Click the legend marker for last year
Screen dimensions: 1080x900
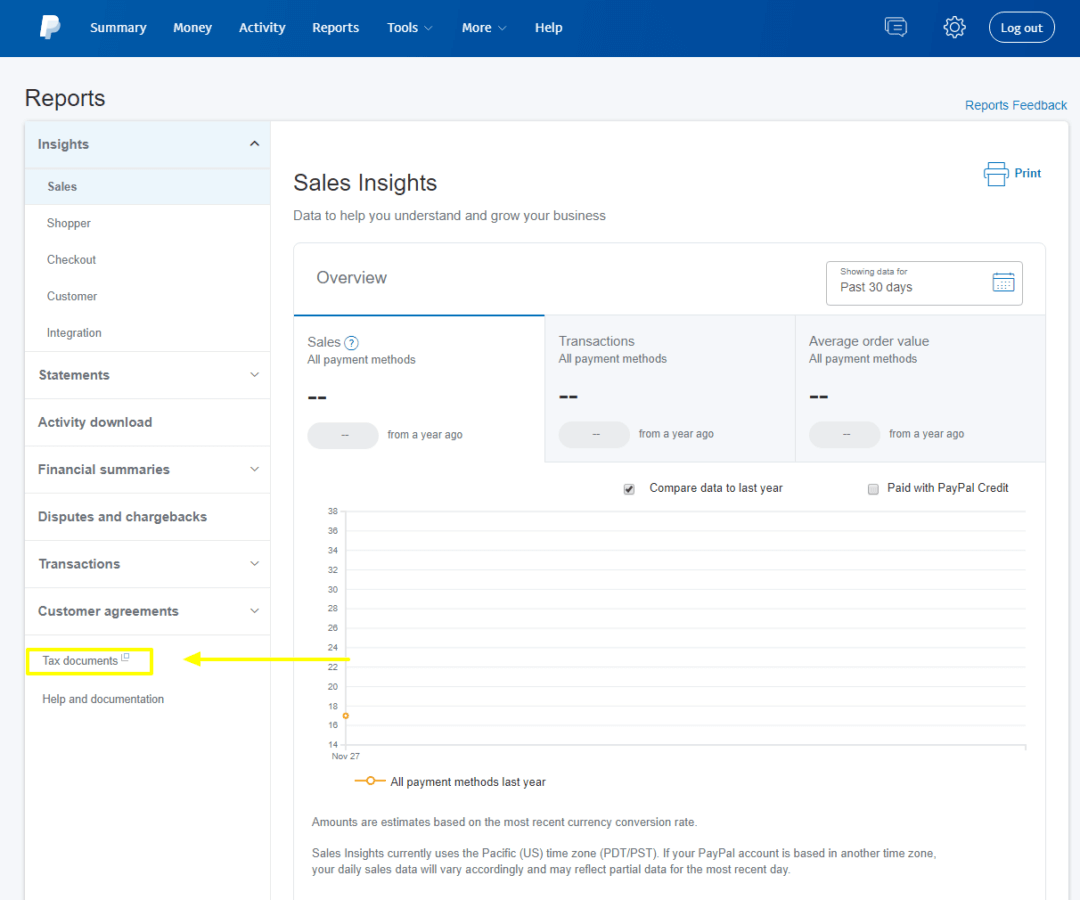point(370,781)
